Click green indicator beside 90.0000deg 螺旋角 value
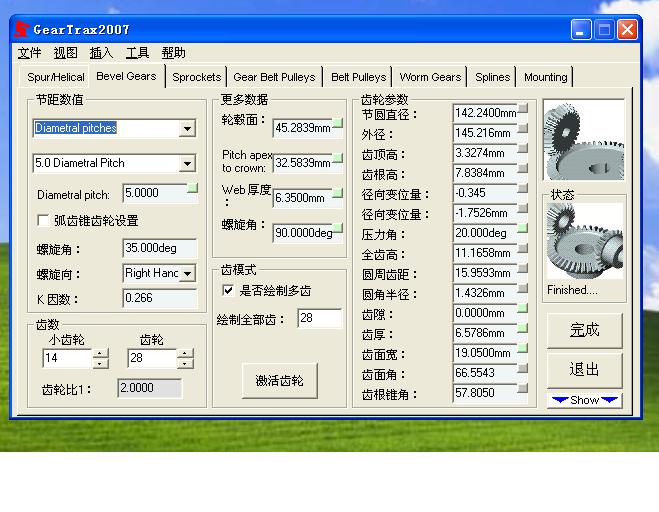659x512 pixels. click(337, 228)
